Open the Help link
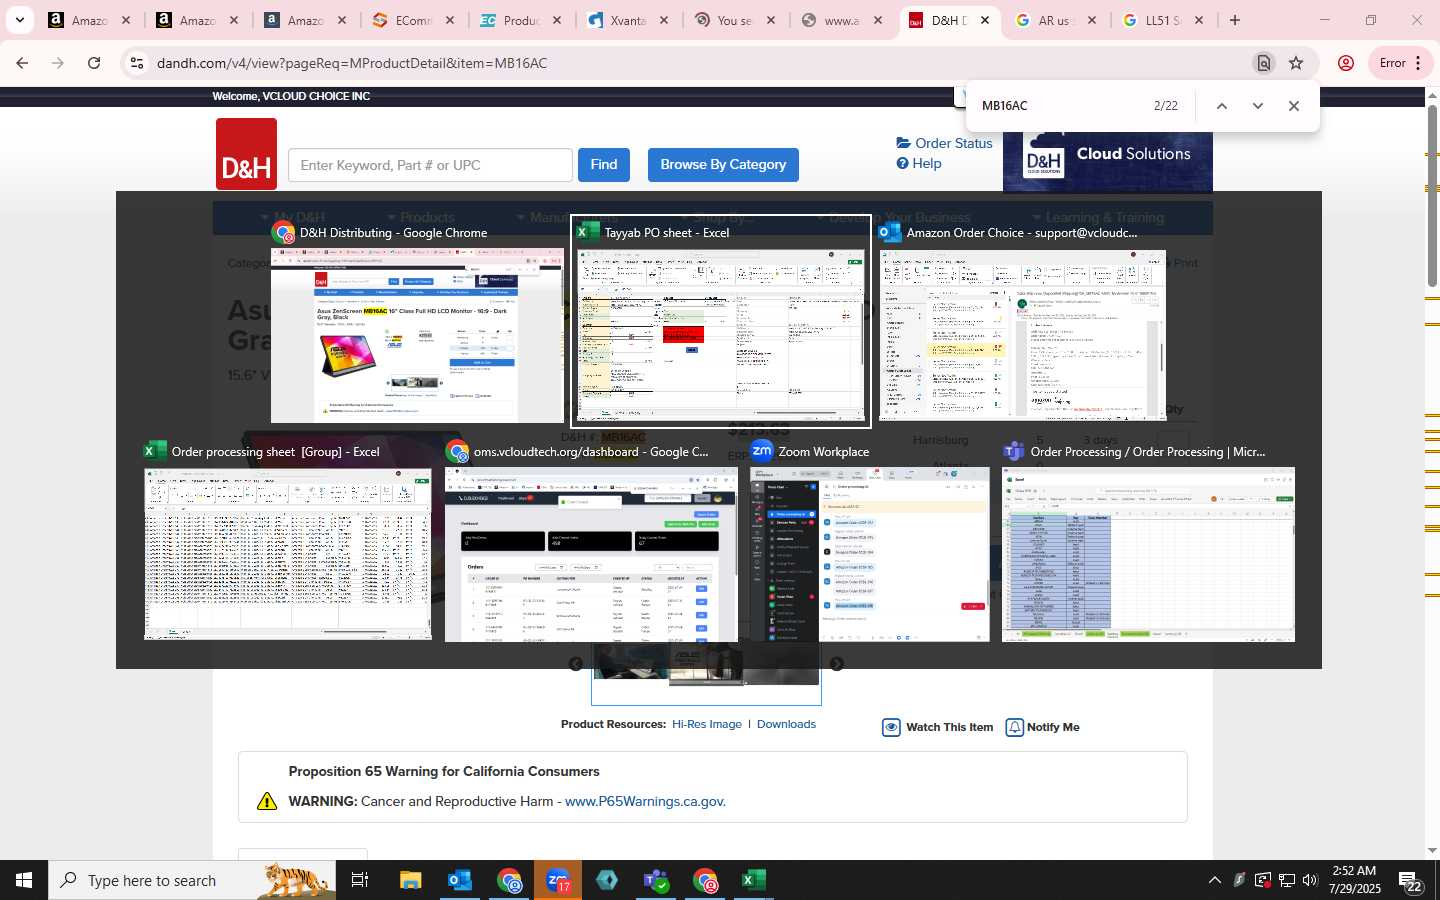Screen dimensions: 1440x900 pyautogui.click(x=919, y=163)
